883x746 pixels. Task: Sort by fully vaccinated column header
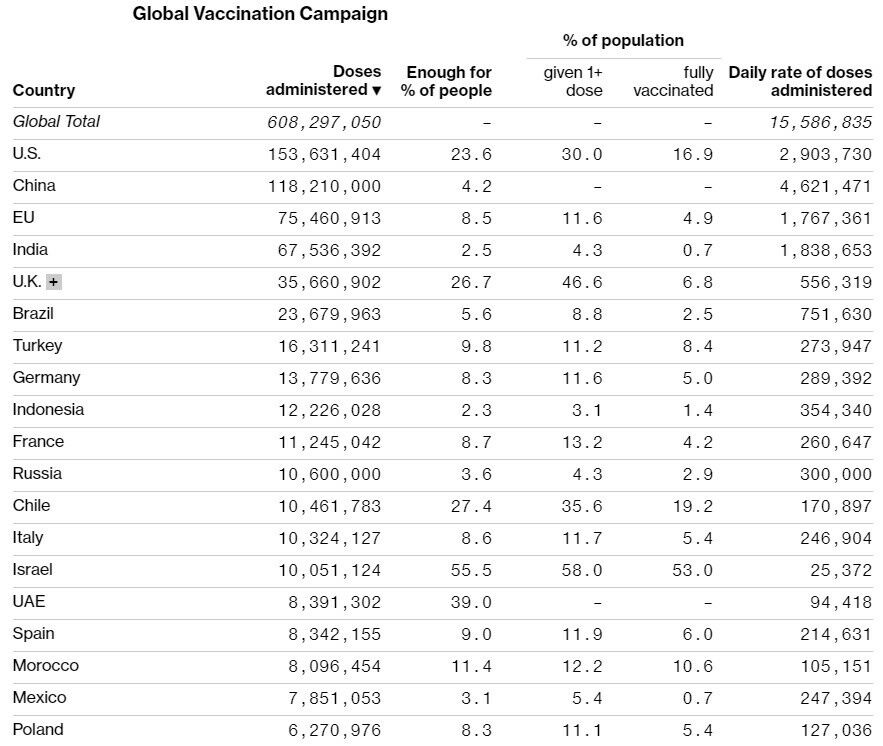[x=673, y=81]
